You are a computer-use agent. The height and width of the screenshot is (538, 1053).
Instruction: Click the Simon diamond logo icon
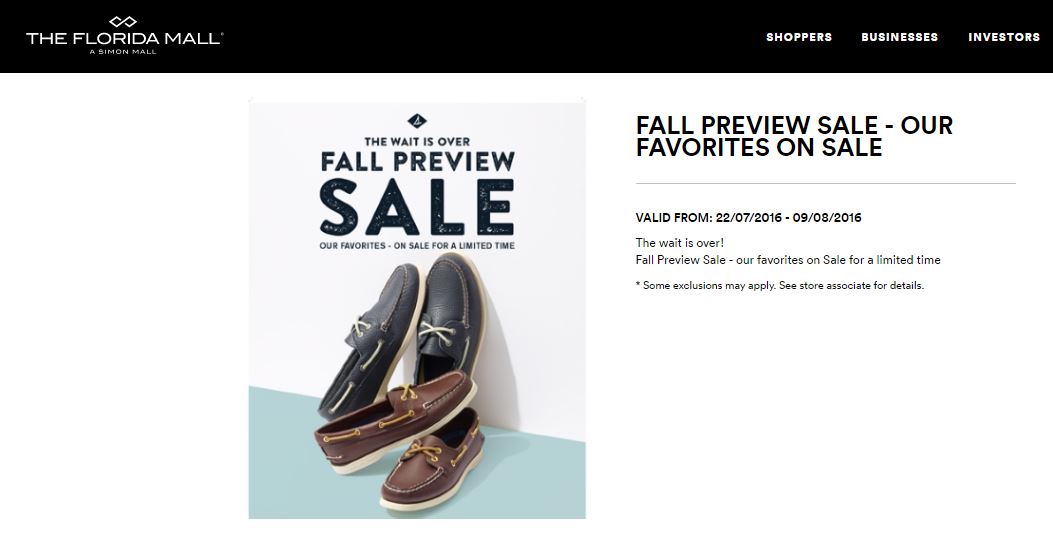click(x=123, y=22)
